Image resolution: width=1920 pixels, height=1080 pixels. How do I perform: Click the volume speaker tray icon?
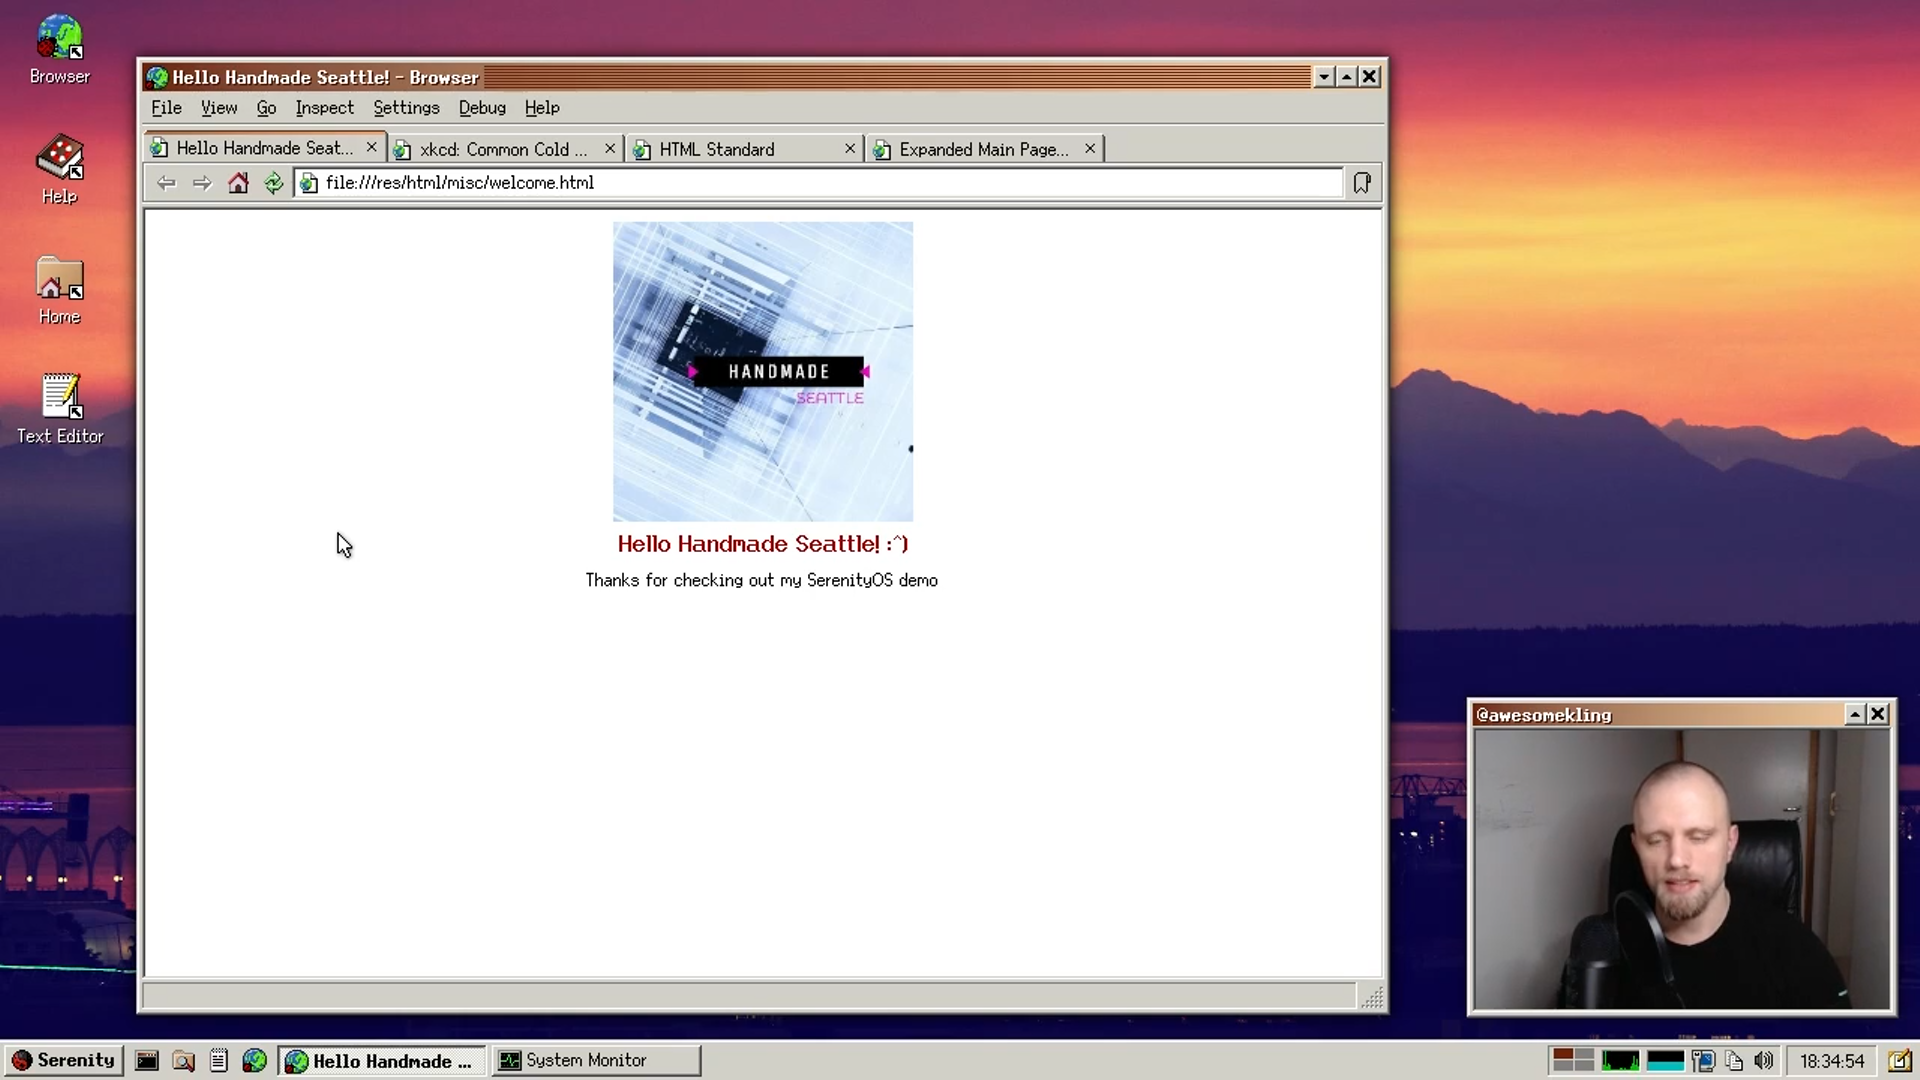tap(1764, 1060)
